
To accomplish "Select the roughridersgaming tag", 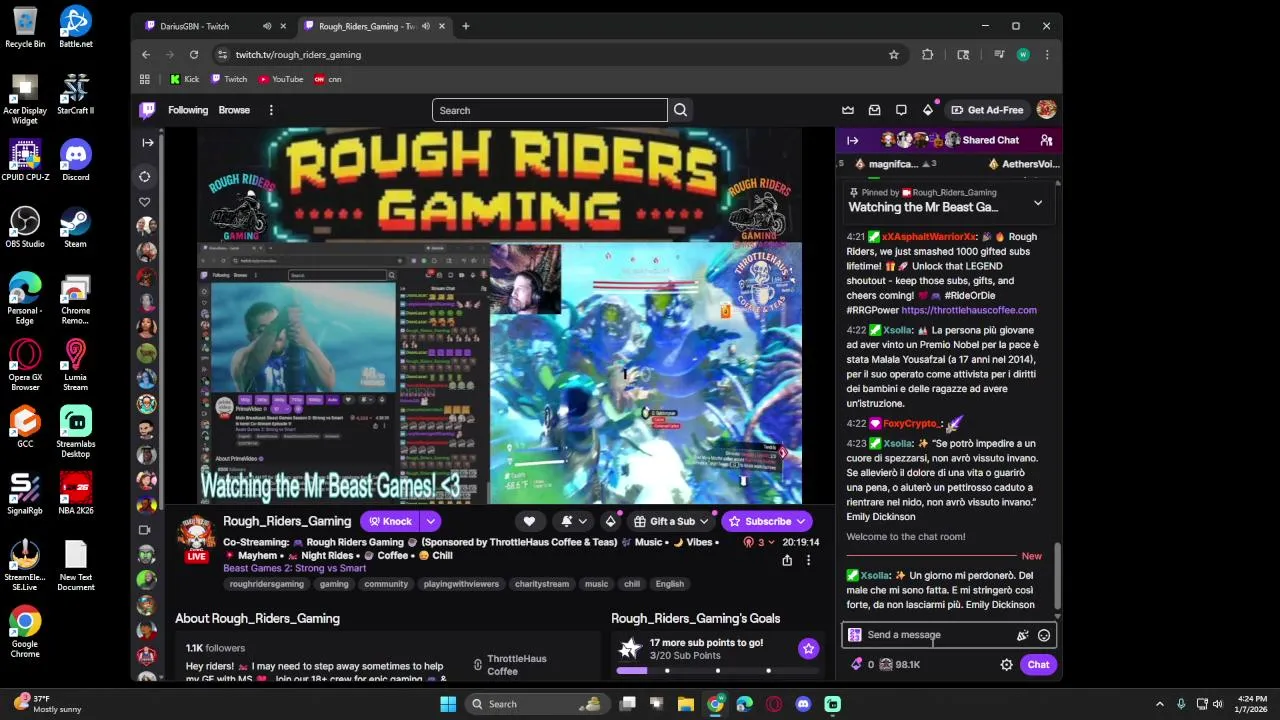I will (266, 584).
